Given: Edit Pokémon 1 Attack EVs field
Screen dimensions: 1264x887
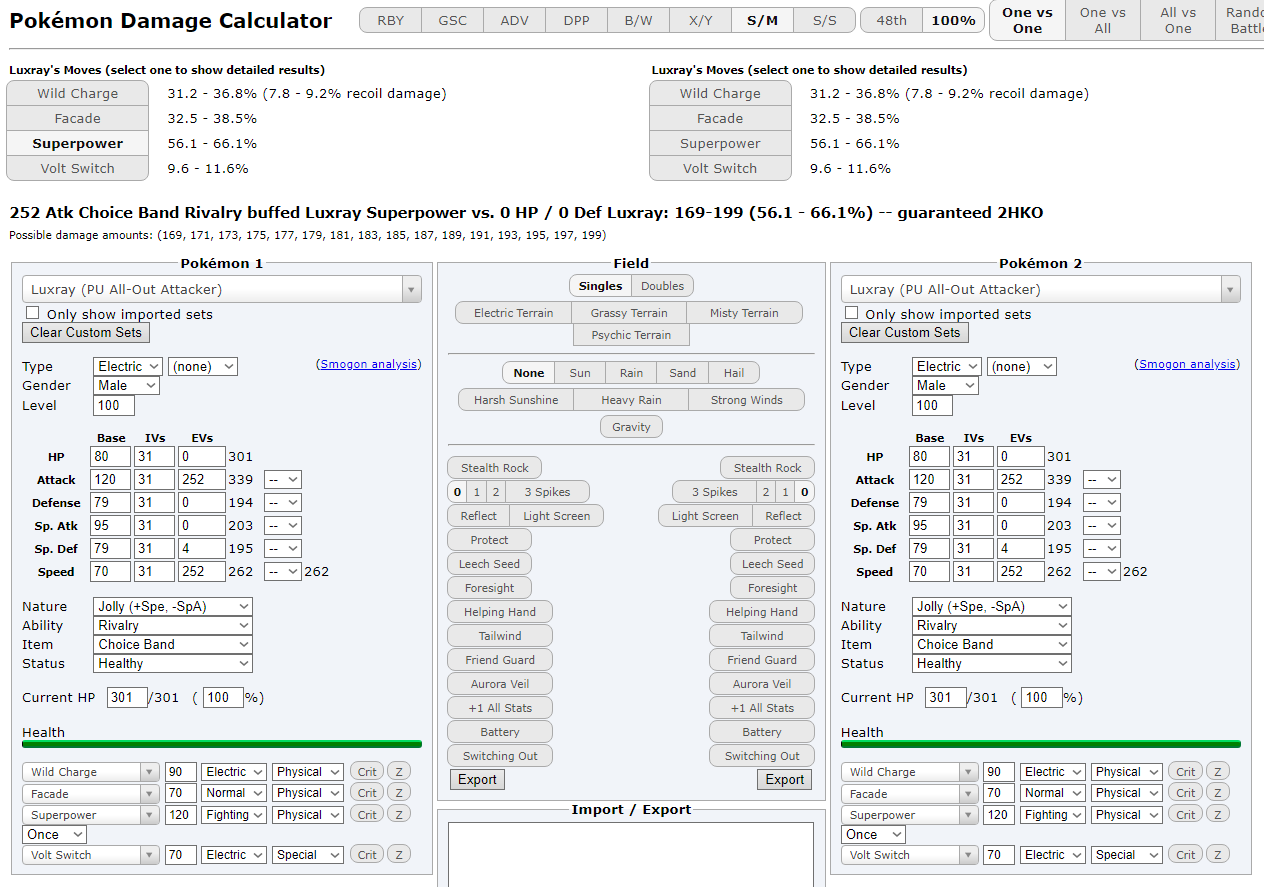Looking at the screenshot, I should click(202, 480).
